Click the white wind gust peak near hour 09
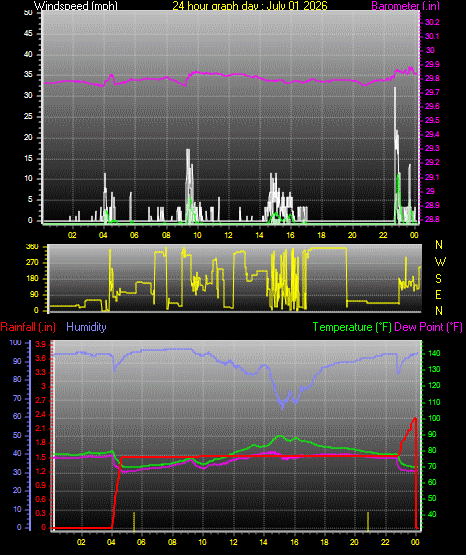Screen dimensions: 466x555 click(188, 151)
